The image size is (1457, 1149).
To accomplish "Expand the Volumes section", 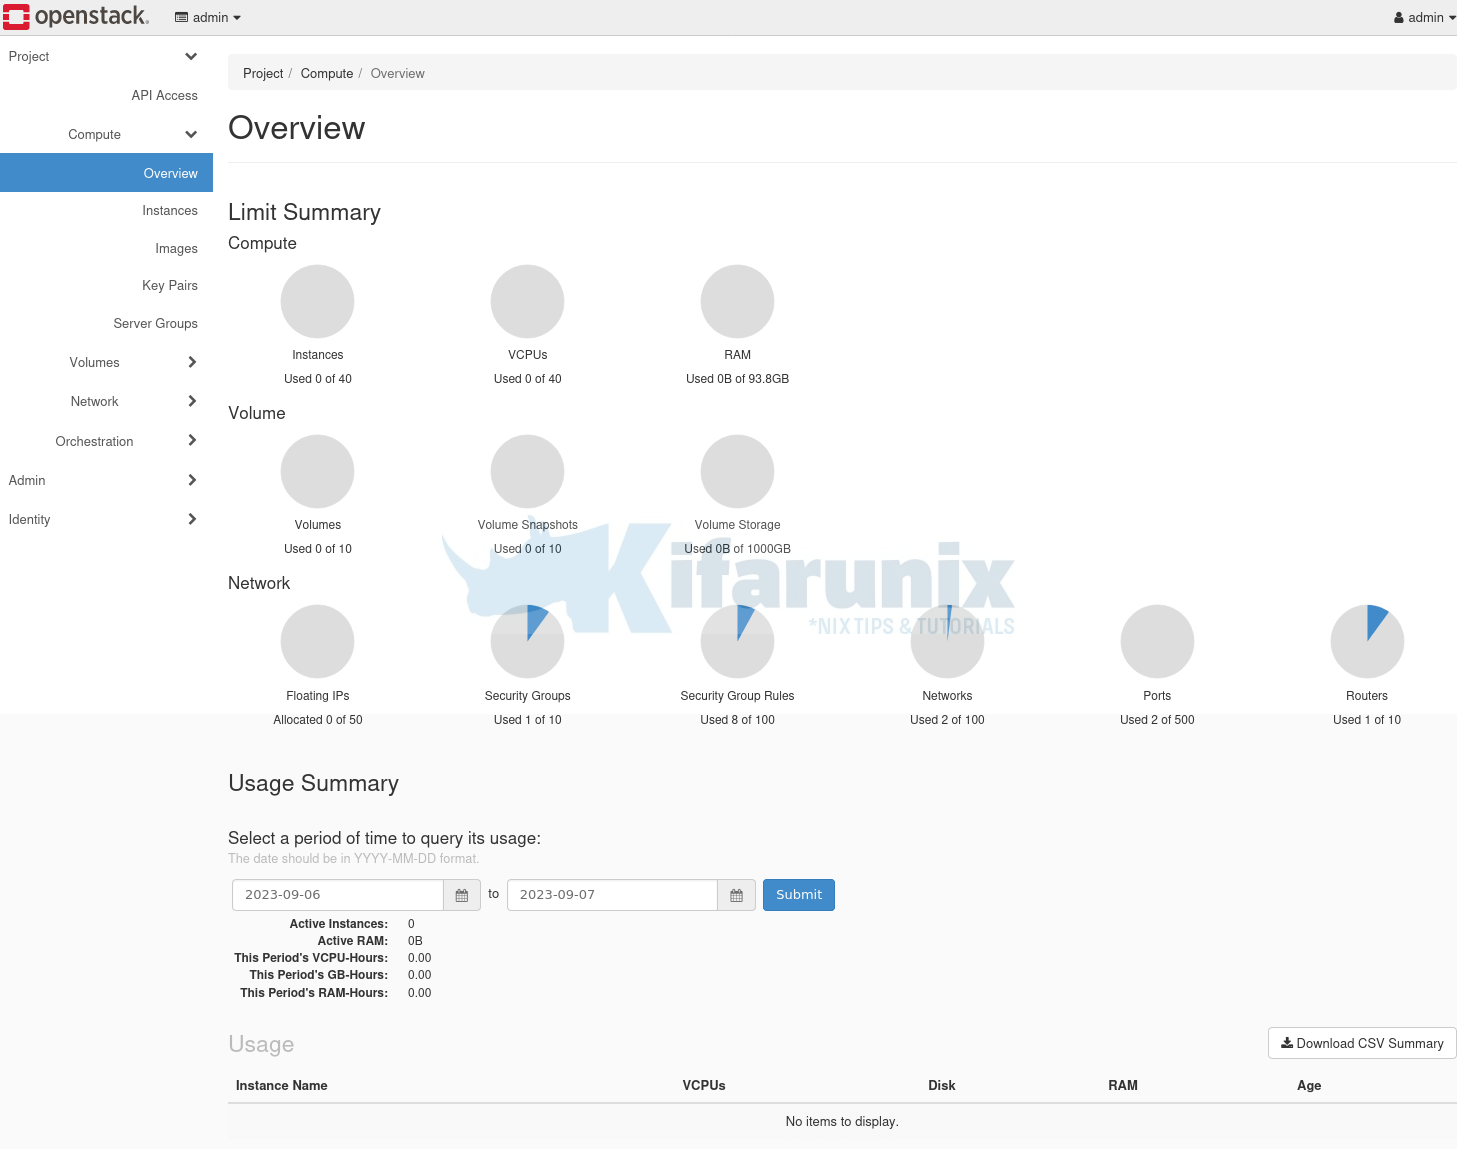I will (x=190, y=362).
